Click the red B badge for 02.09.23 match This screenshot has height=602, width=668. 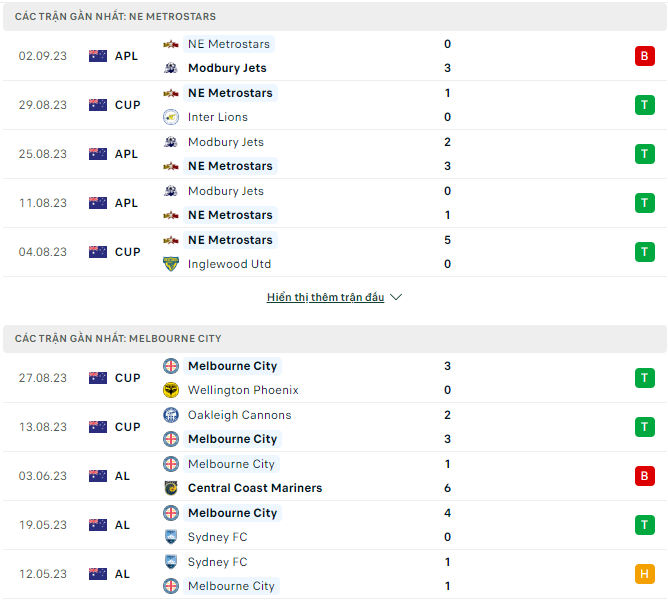[x=644, y=56]
